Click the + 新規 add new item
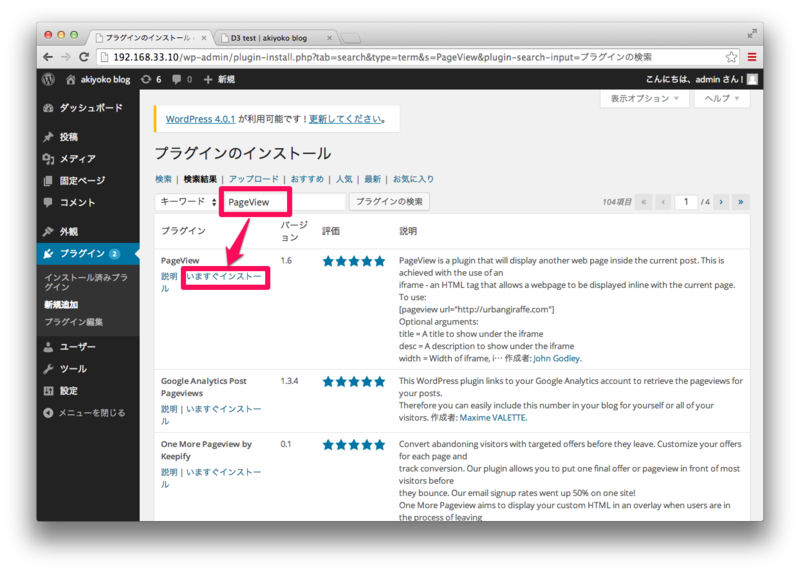Image resolution: width=800 pixels, height=572 pixels. click(219, 79)
